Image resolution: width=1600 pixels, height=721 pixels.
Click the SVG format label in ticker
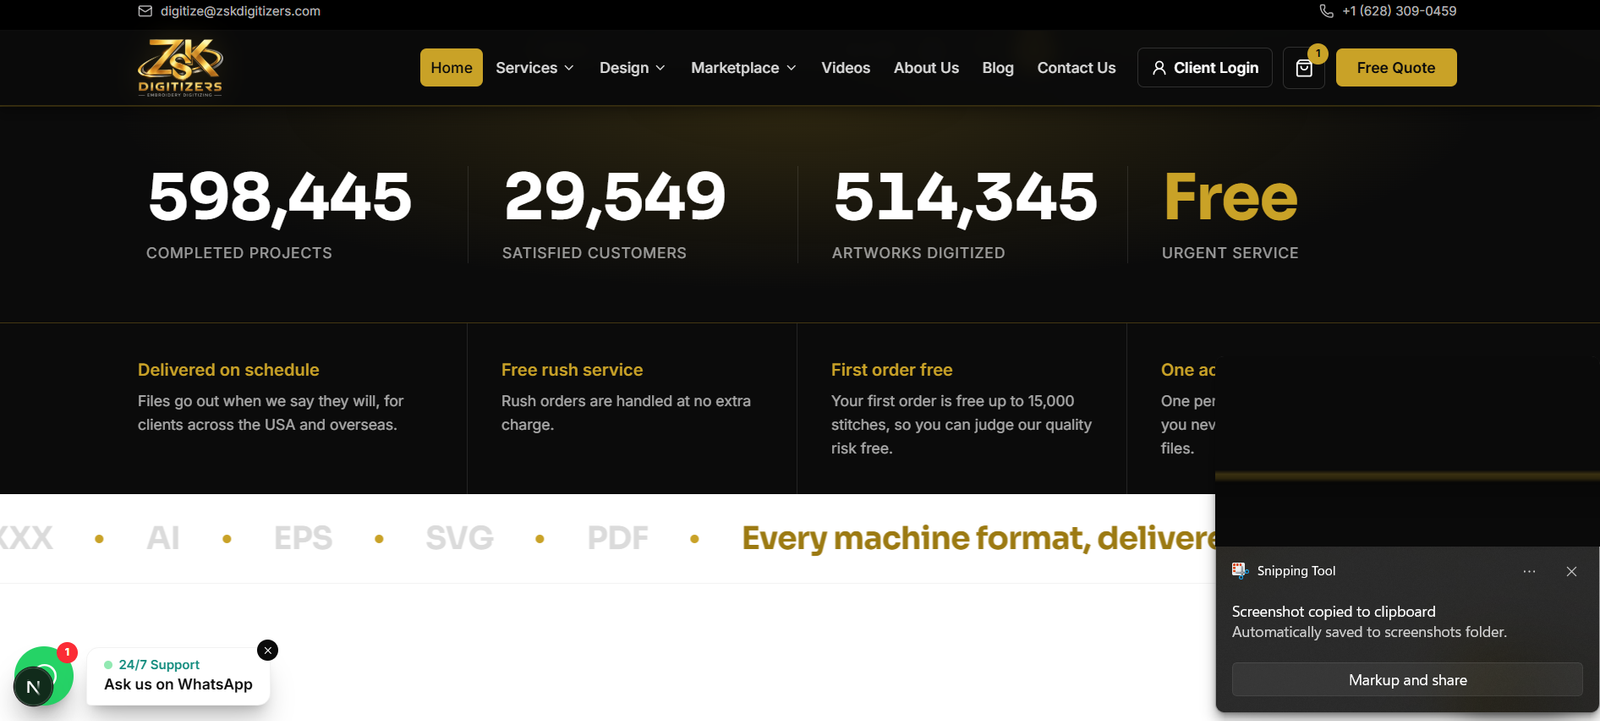click(x=459, y=538)
